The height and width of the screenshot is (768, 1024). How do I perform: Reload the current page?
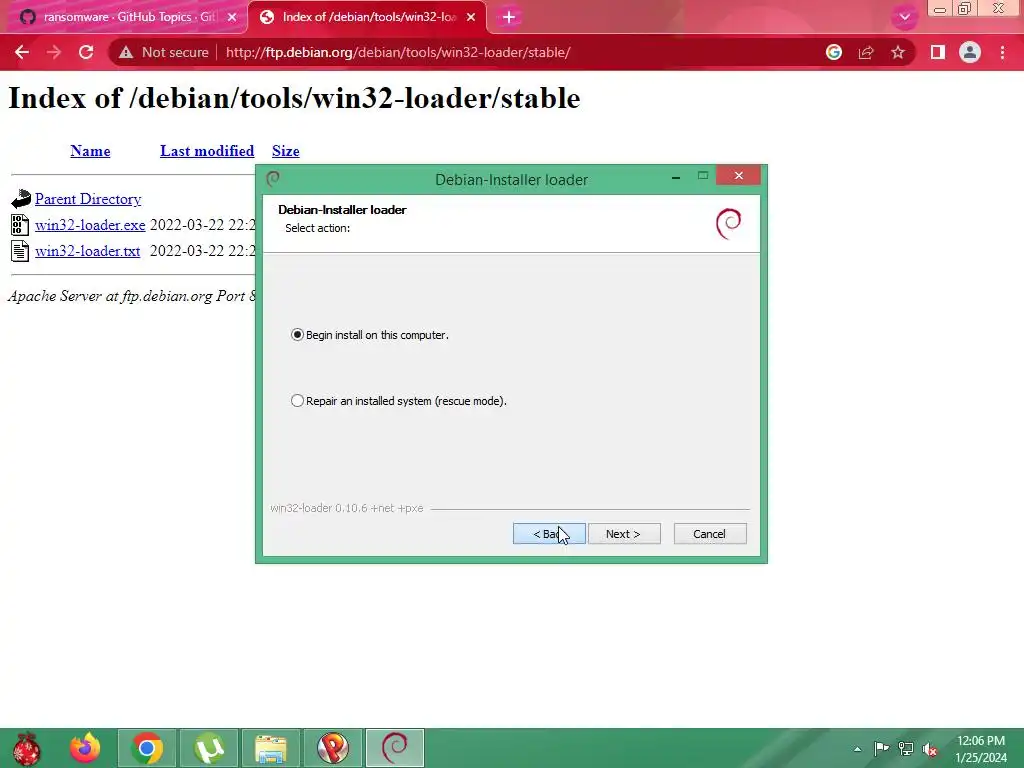point(86,52)
